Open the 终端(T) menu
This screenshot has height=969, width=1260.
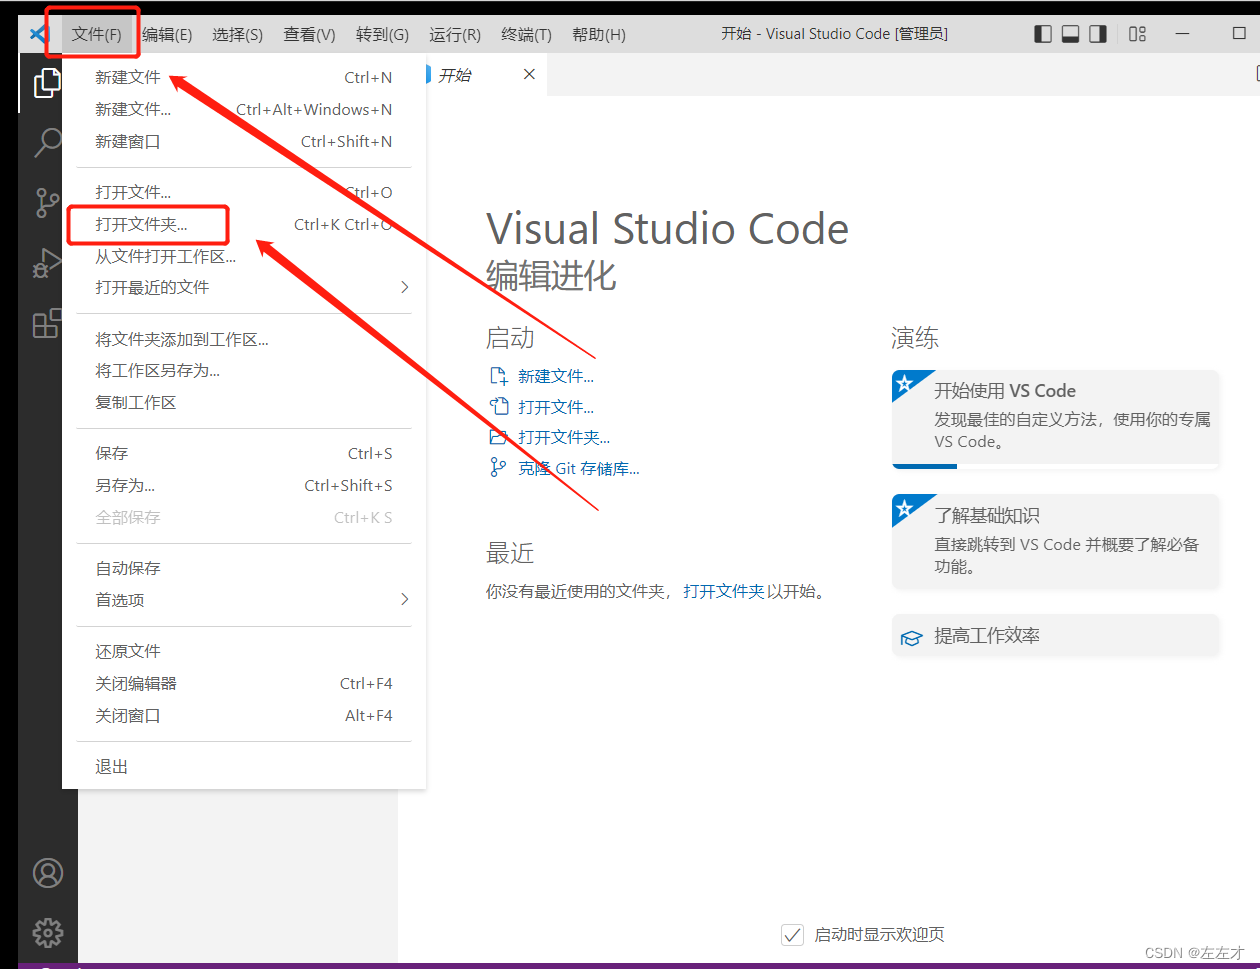(526, 34)
